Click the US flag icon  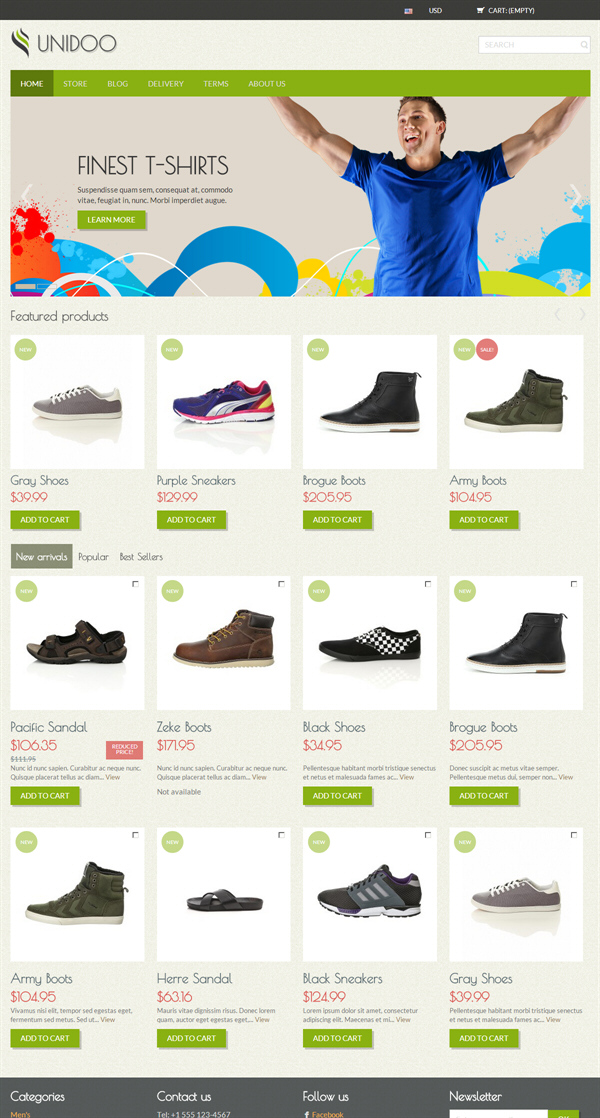[x=408, y=11]
